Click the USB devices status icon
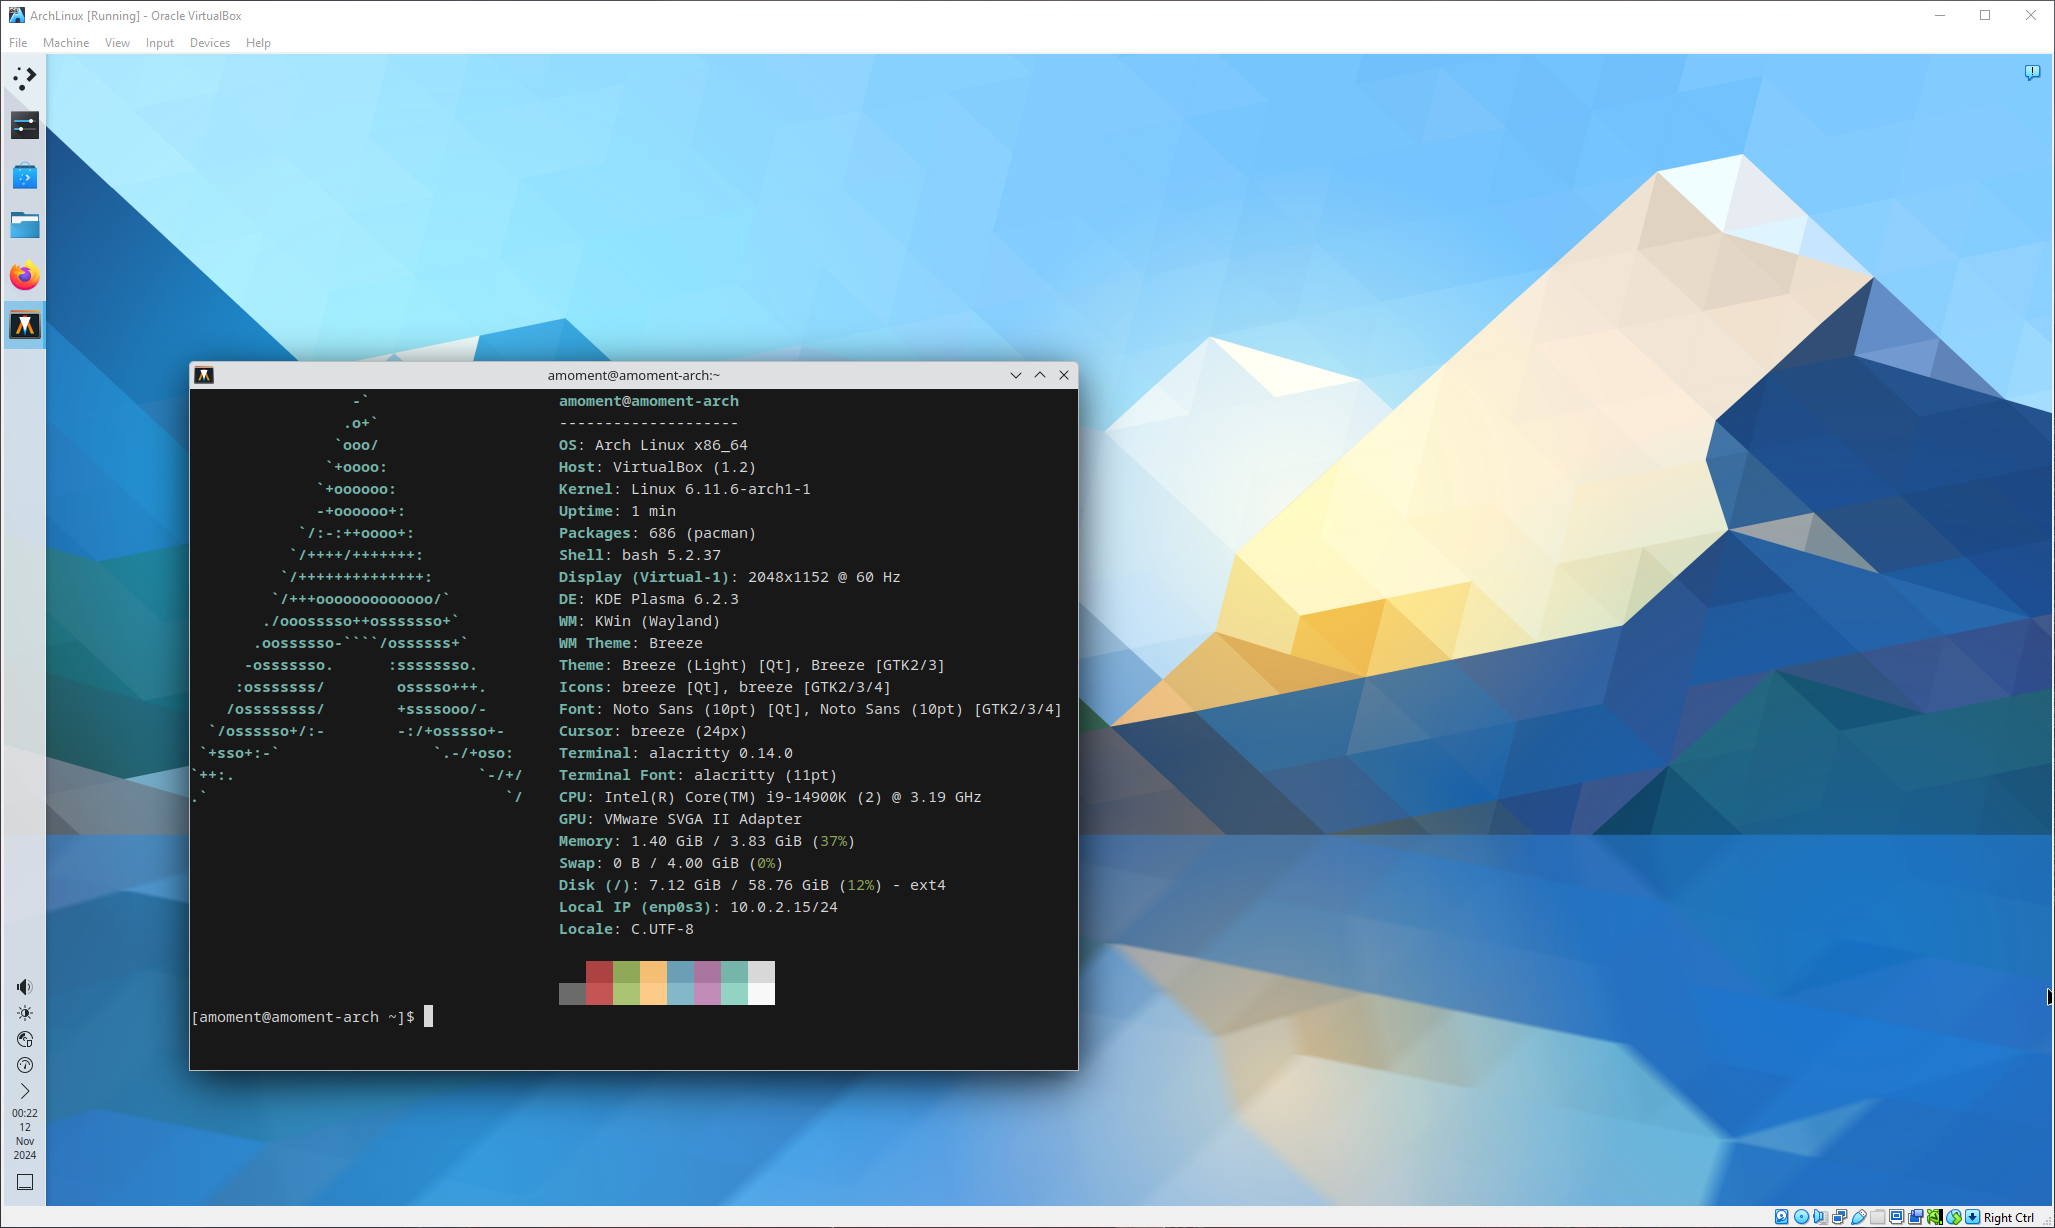The height and width of the screenshot is (1228, 2055). click(1859, 1217)
